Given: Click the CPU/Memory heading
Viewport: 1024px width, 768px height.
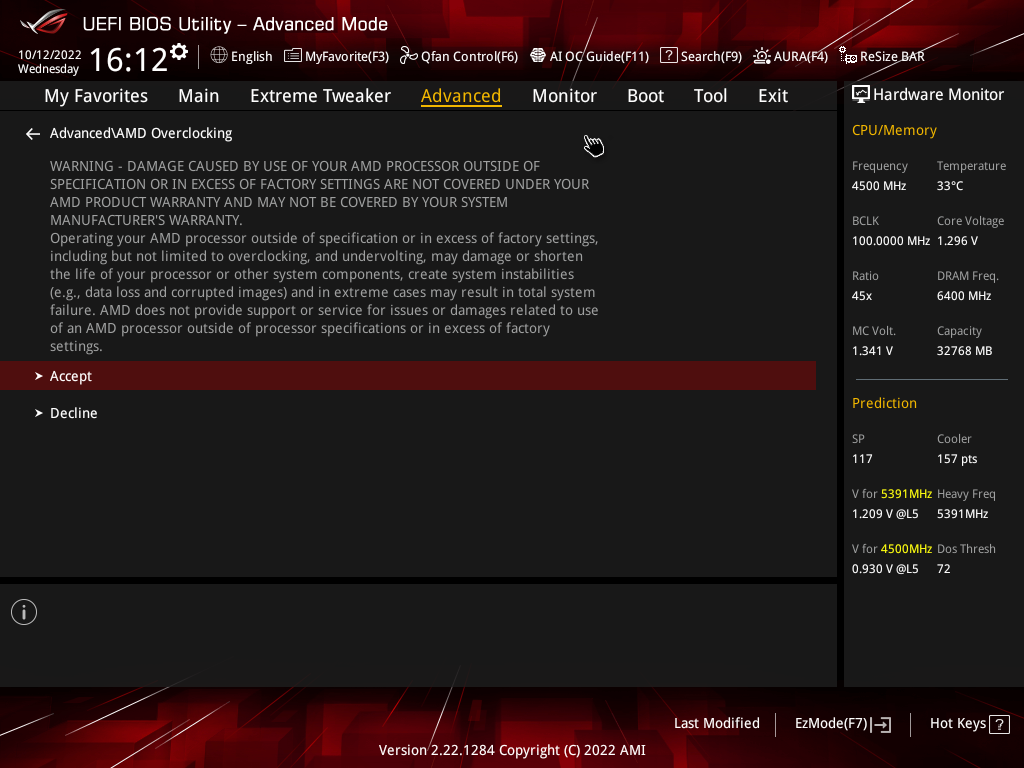Looking at the screenshot, I should pyautogui.click(x=894, y=131).
